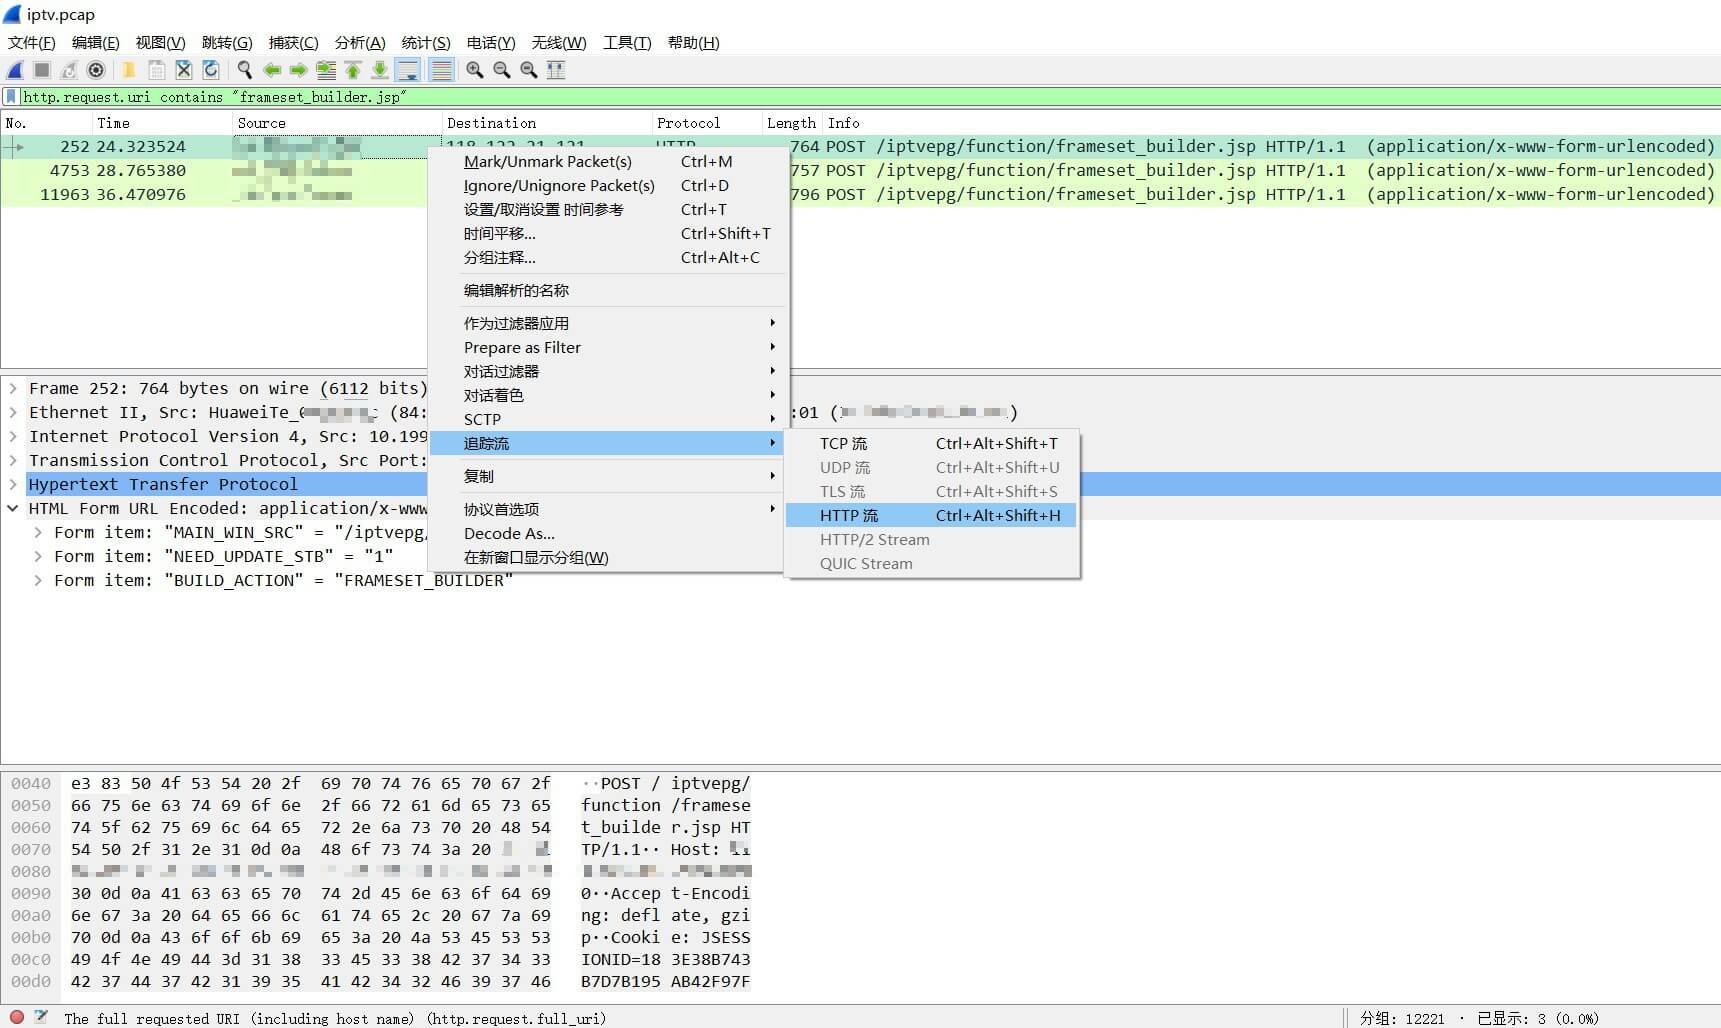Toggle auto-scroll during live capture
The image size is (1721, 1028).
[409, 70]
